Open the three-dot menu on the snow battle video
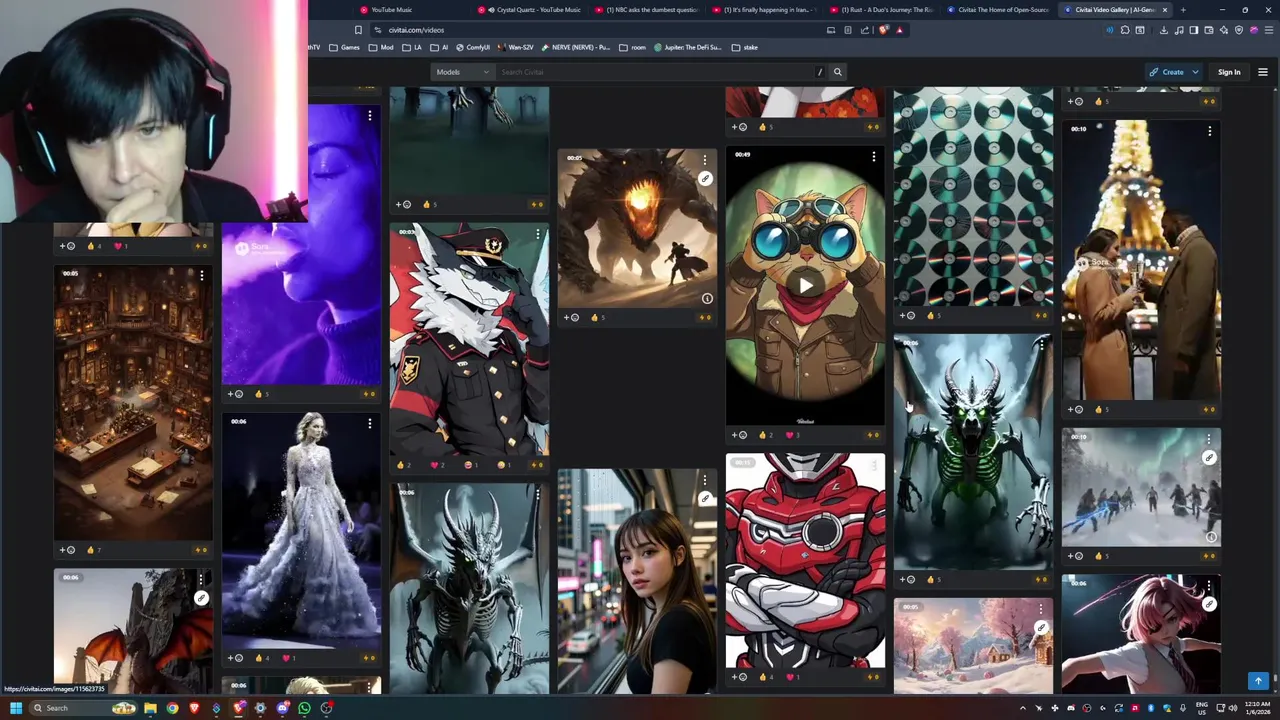Screen dimensions: 1280x720 point(1209,439)
